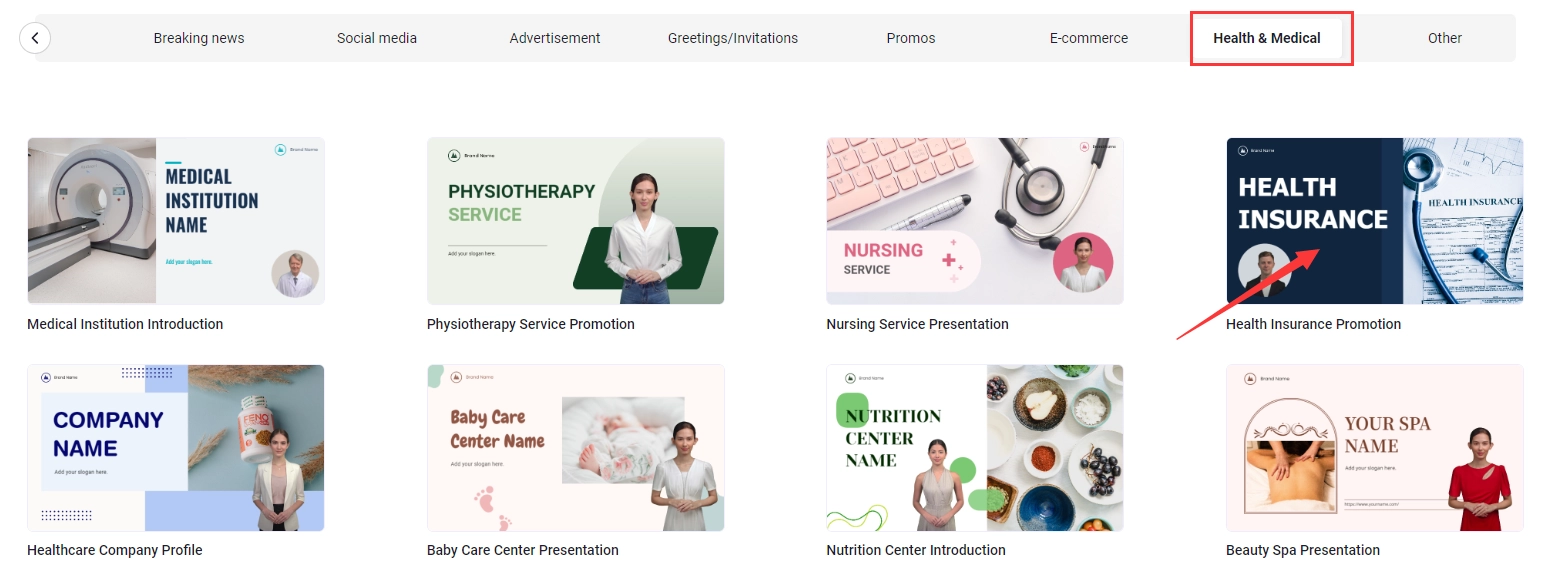The height and width of the screenshot is (575, 1557).
Task: Go to Greetings/Invitations tab
Action: [733, 38]
